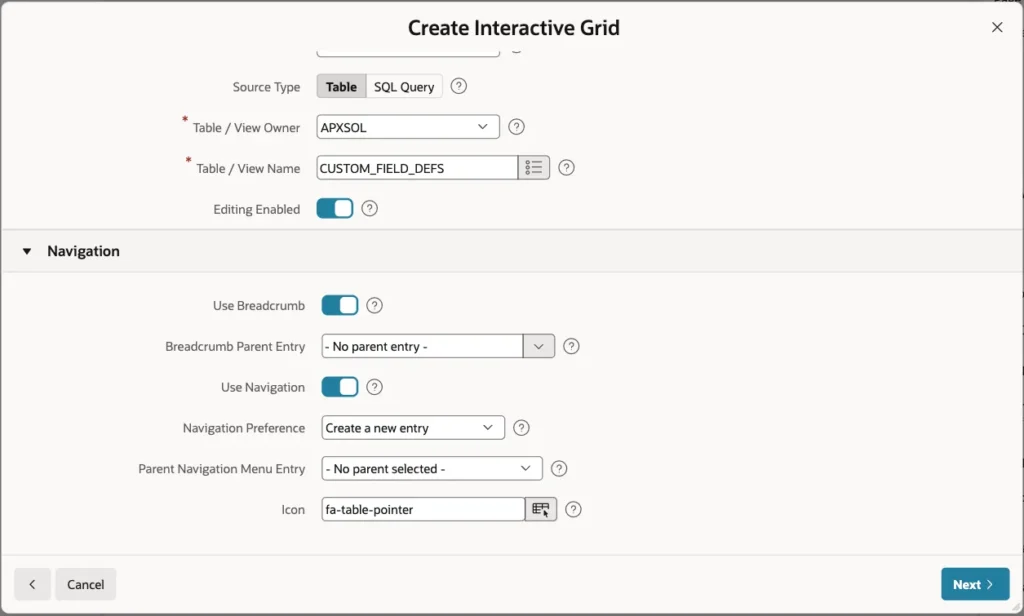Open help for Navigation Preference
1024x616 pixels.
(x=521, y=428)
